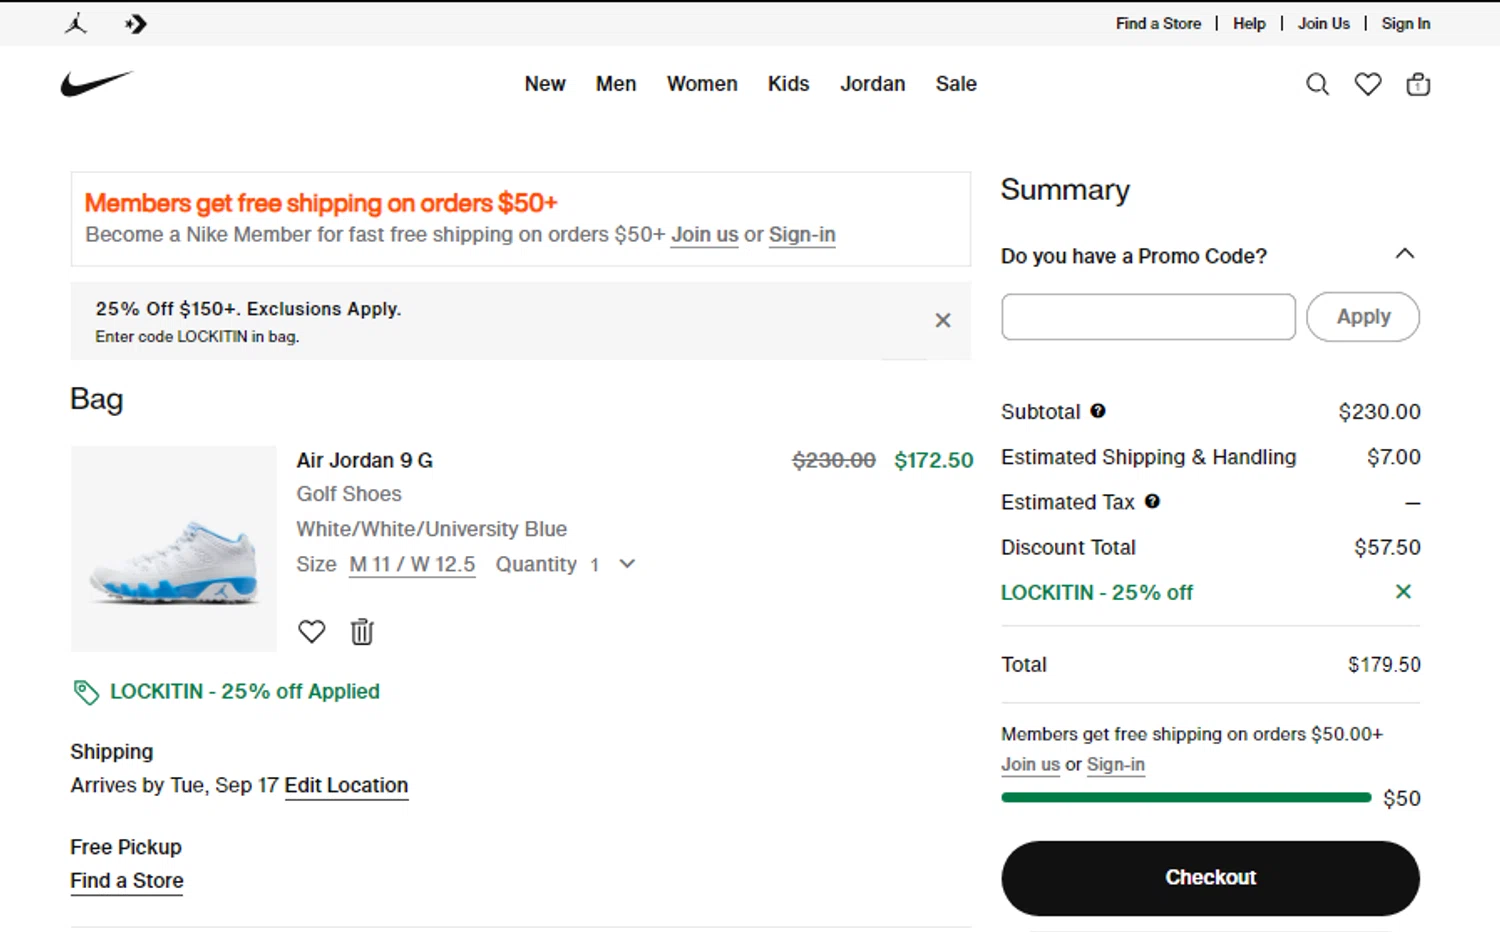Screen dimensions: 1500x932
Task: Click Sign In in top bar
Action: point(1405,23)
